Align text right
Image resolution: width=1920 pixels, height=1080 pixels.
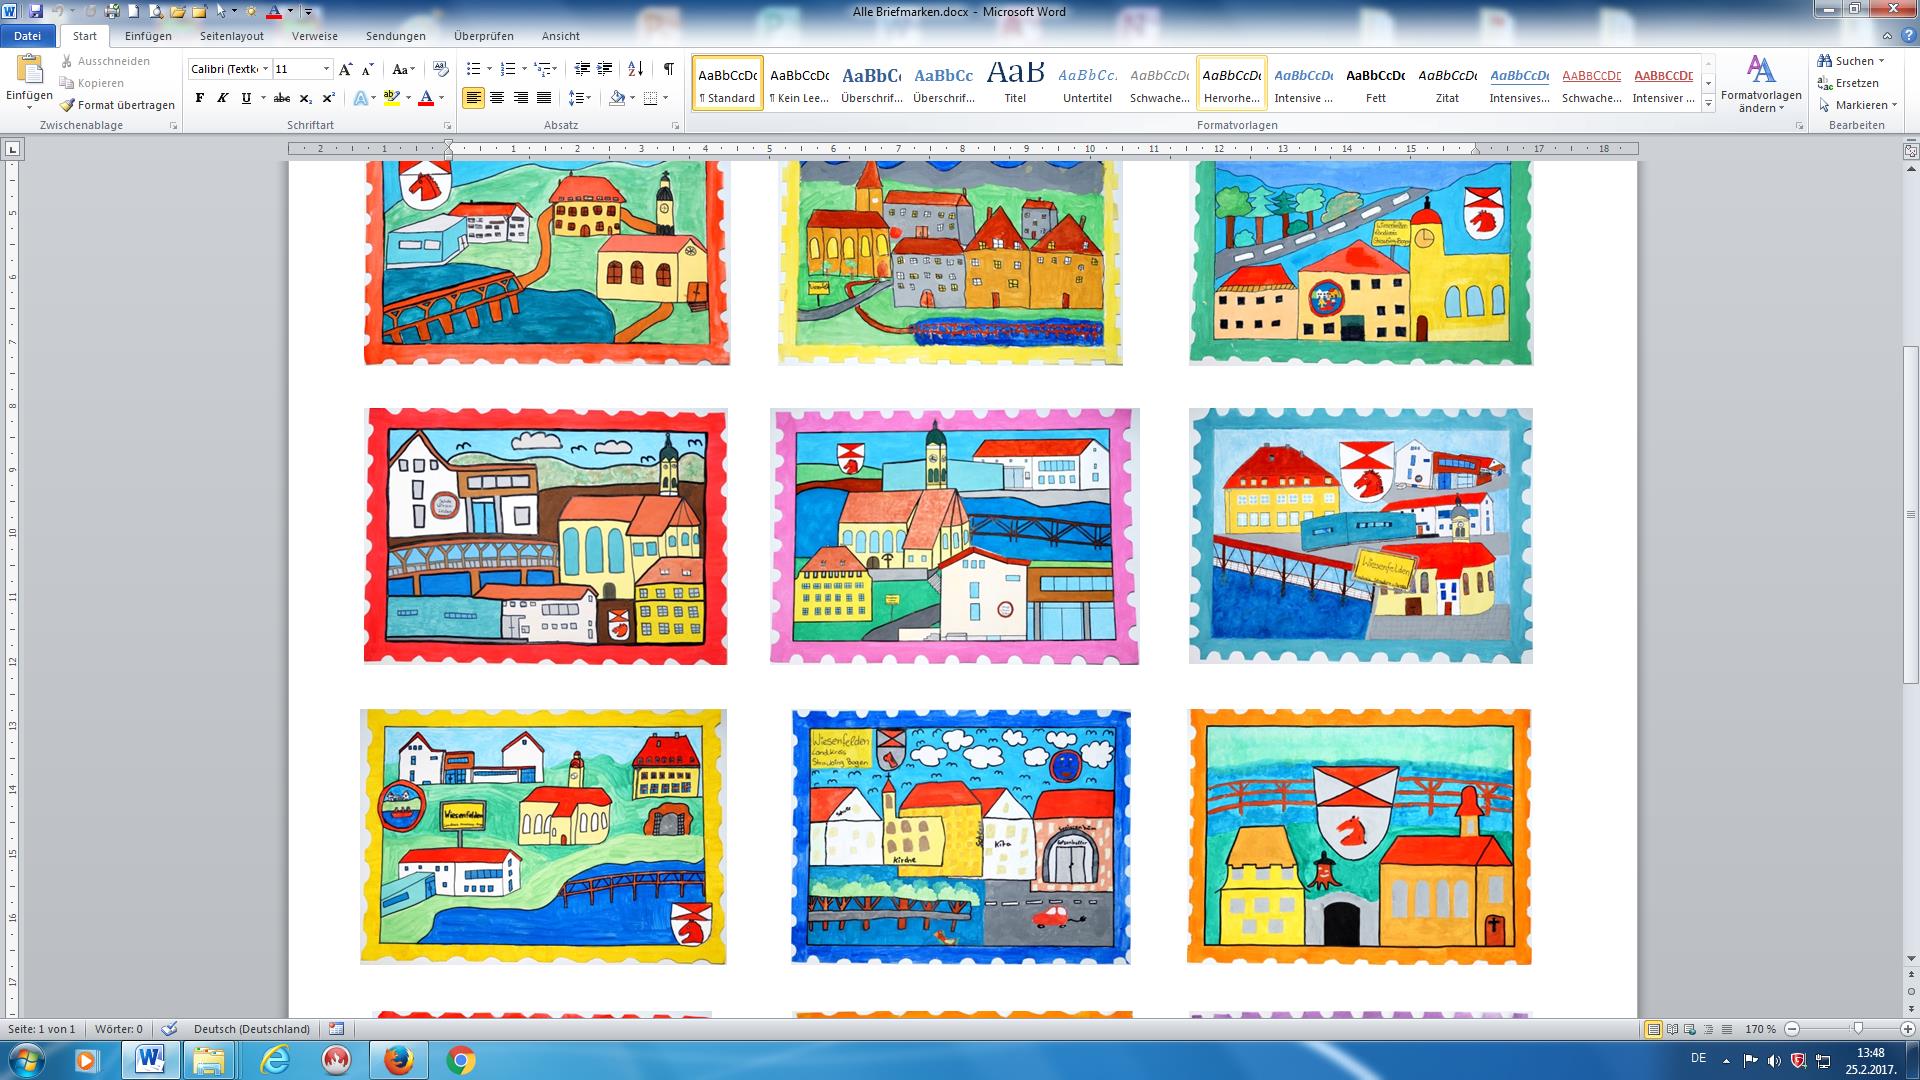[x=520, y=98]
